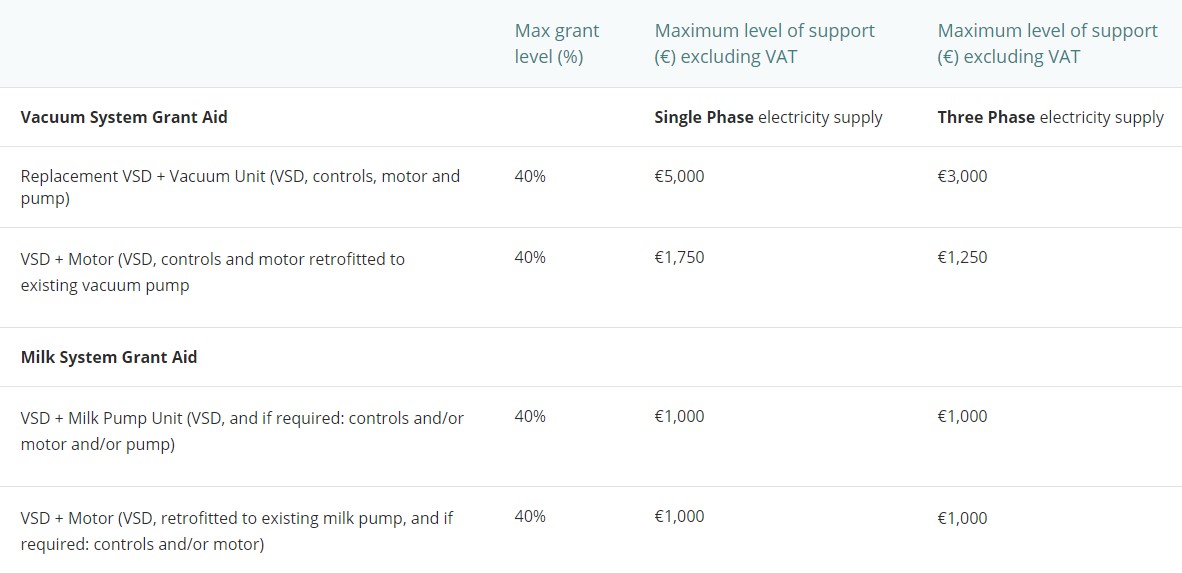The height and width of the screenshot is (573, 1182).
Task: Select the "Three Phase electricity supply" subheading
Action: [1050, 117]
